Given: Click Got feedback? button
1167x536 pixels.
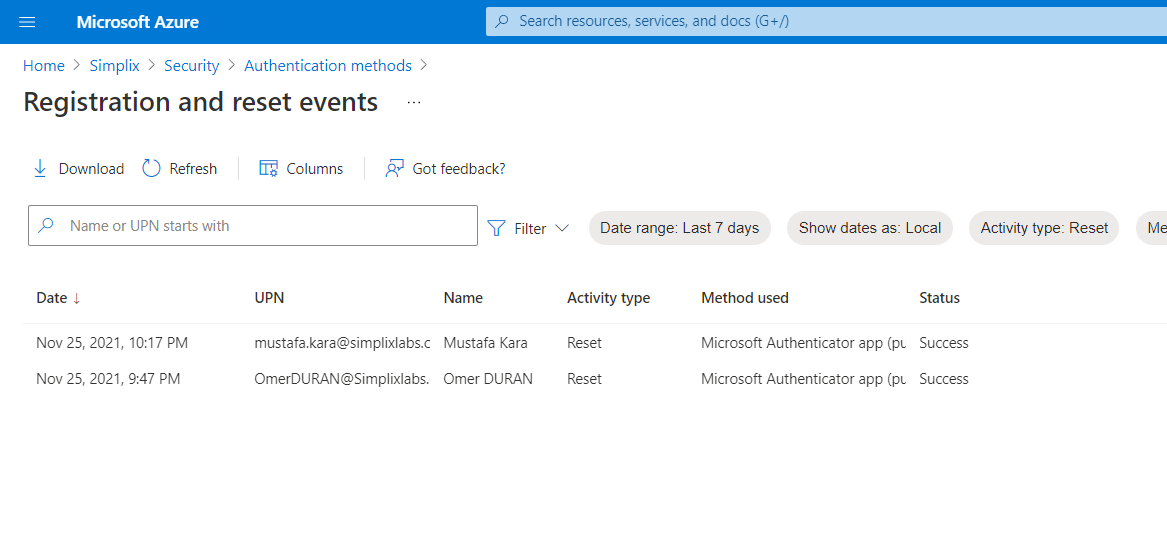Looking at the screenshot, I should click(x=445, y=169).
